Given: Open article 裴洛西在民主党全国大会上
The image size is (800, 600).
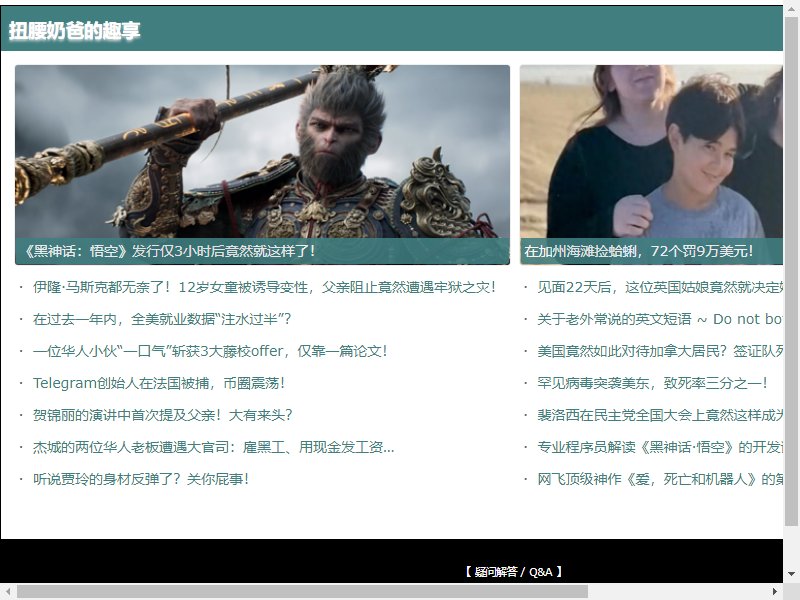Looking at the screenshot, I should click(660, 415).
